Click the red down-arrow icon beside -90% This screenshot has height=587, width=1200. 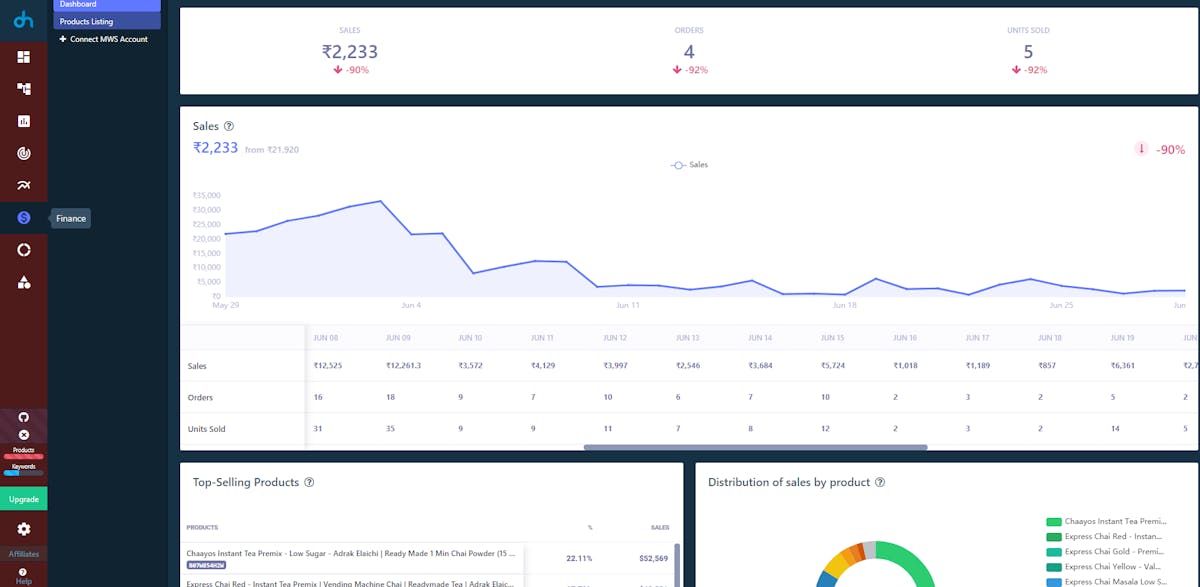[1141, 149]
